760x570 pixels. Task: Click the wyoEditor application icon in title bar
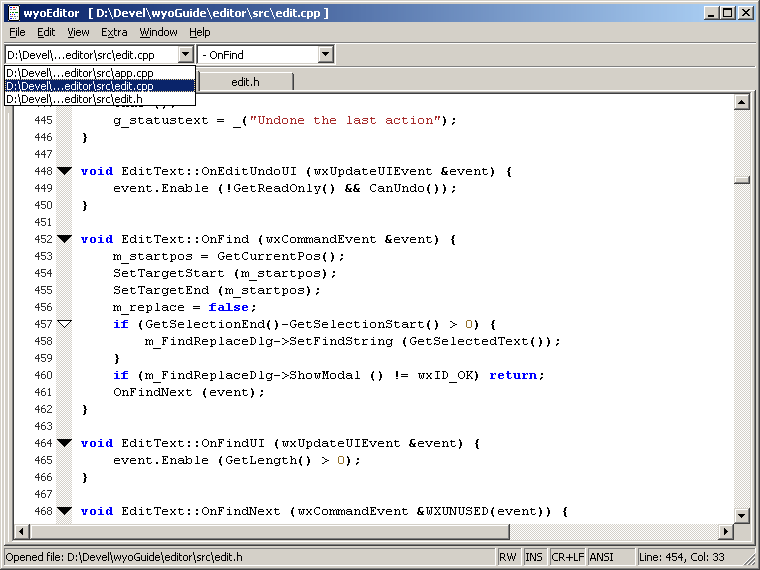13,13
